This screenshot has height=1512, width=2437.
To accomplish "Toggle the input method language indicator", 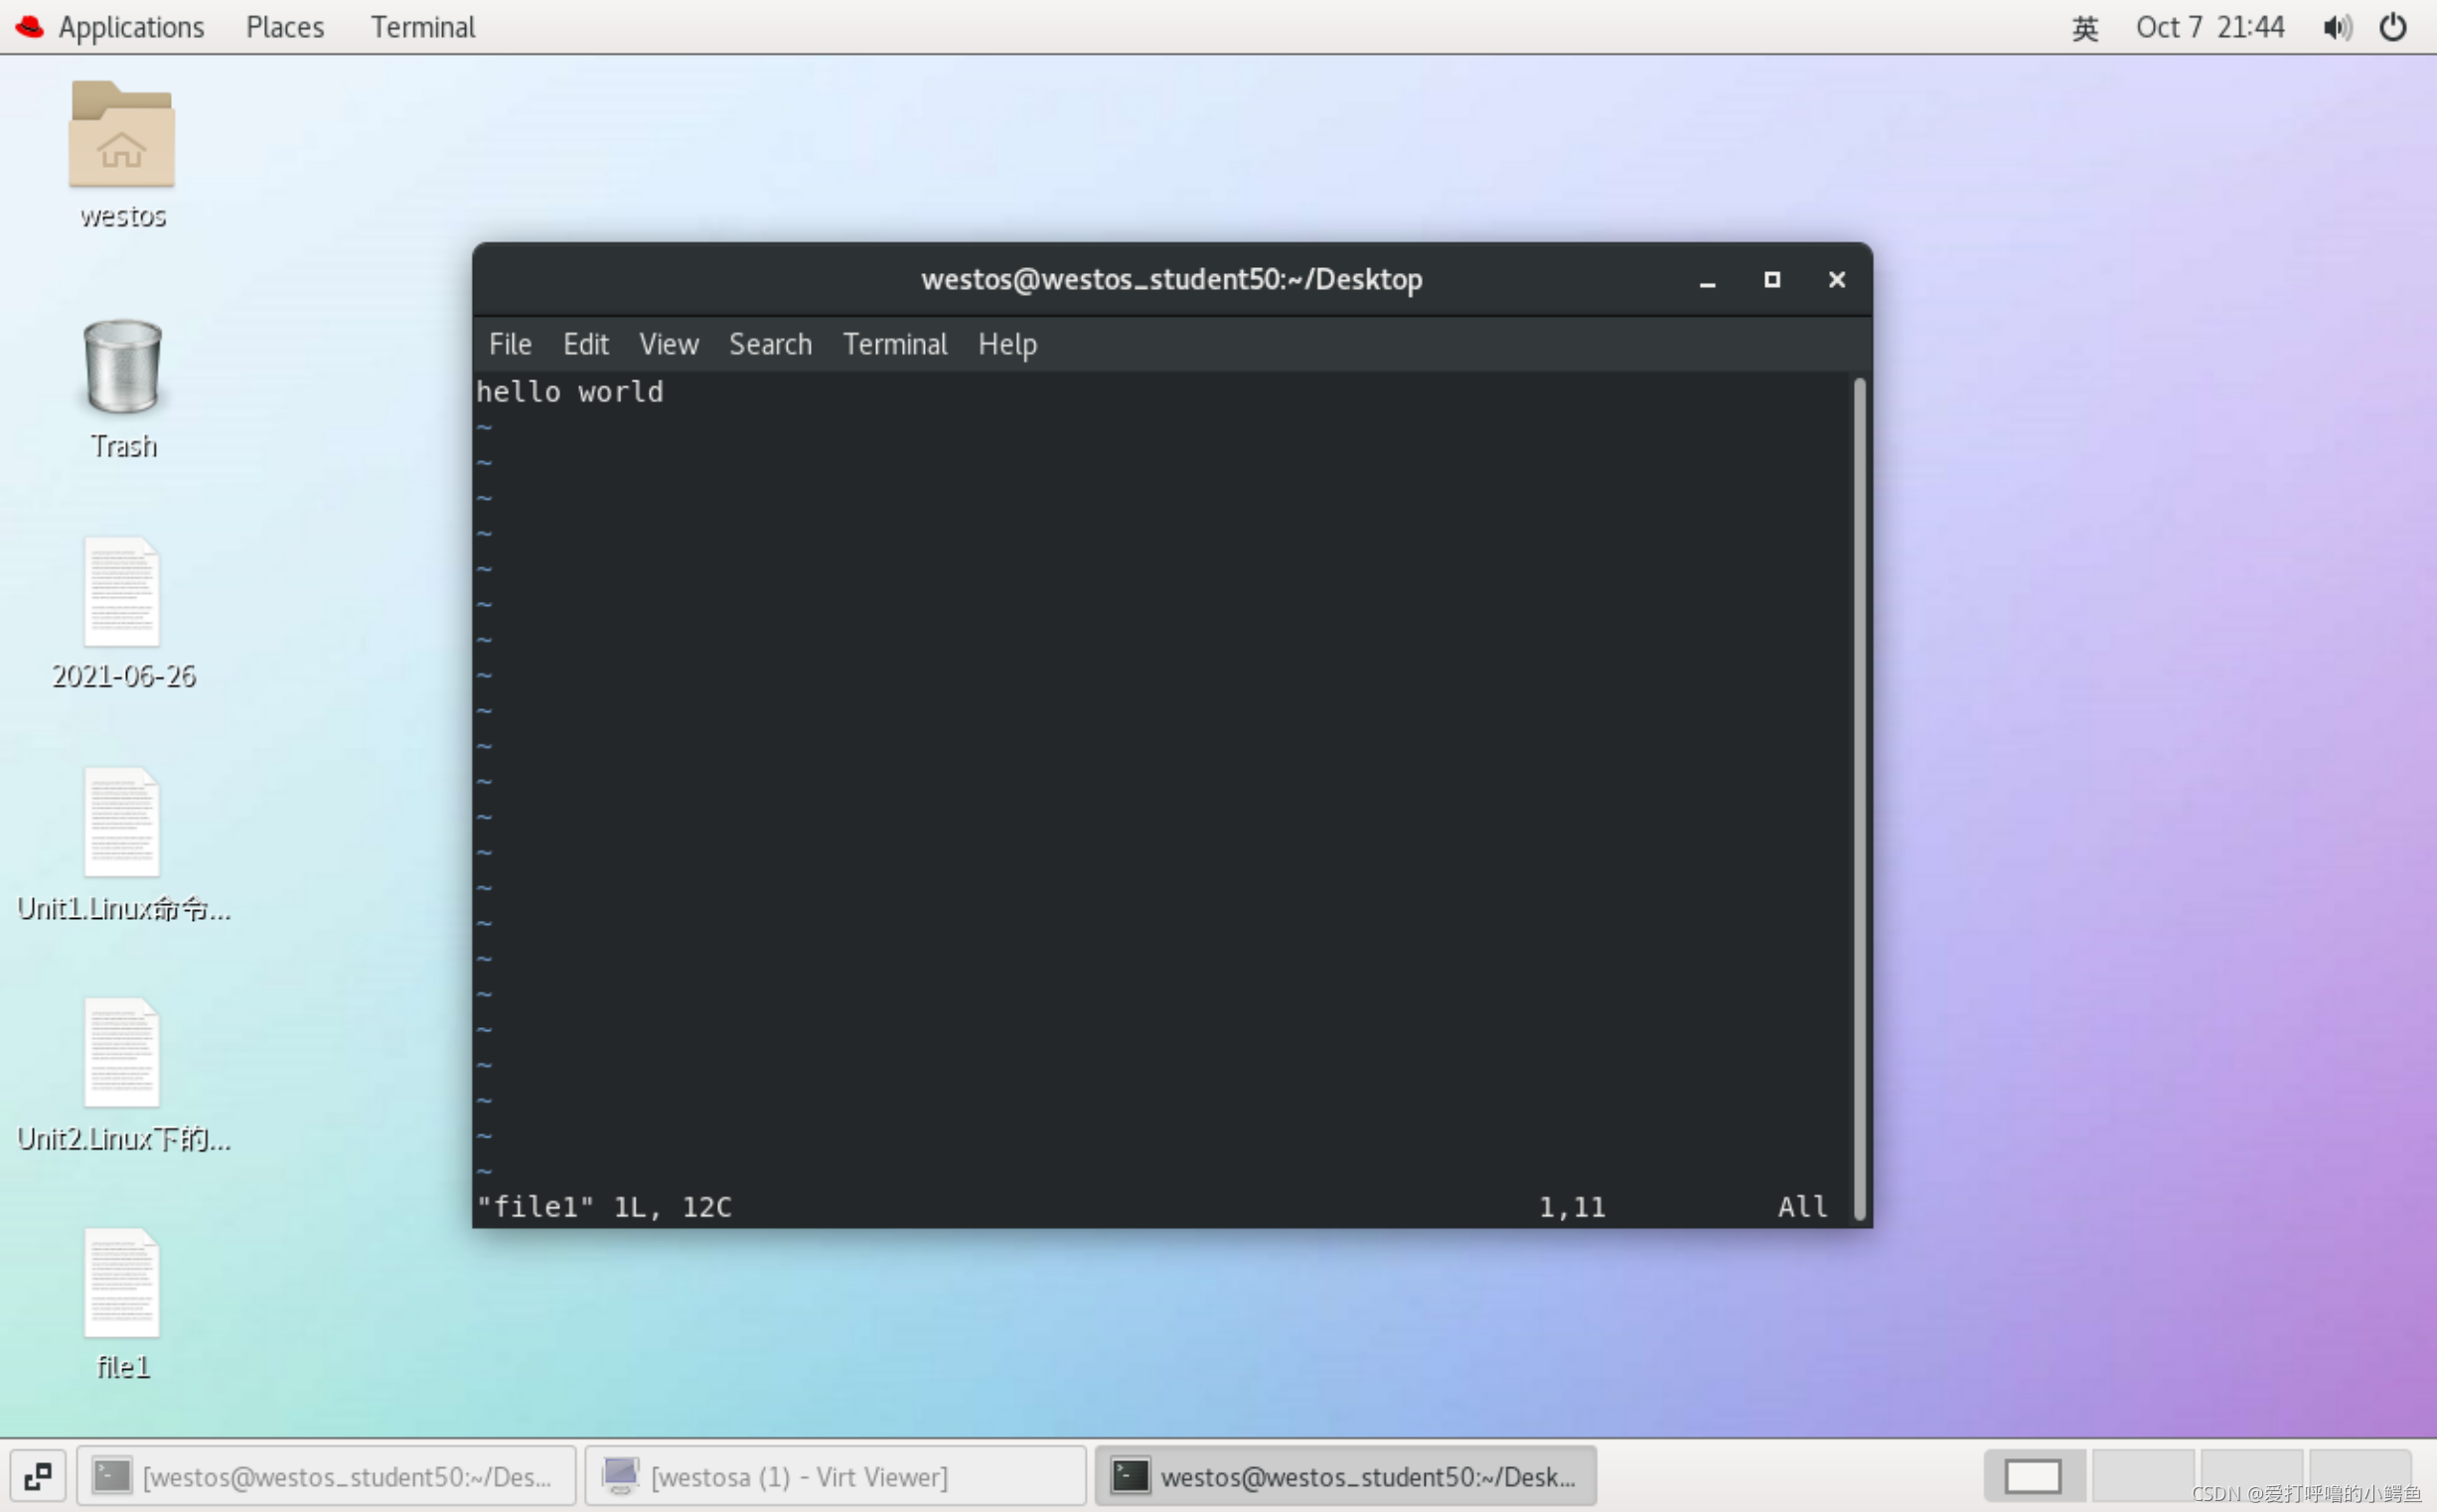I will click(x=2084, y=27).
